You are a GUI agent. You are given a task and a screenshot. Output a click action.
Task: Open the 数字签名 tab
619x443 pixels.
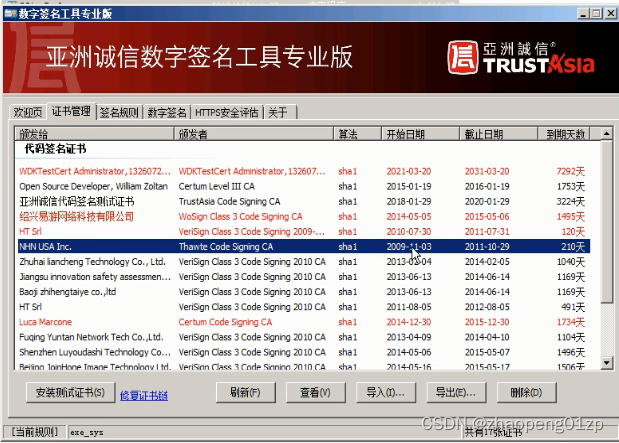click(x=167, y=112)
